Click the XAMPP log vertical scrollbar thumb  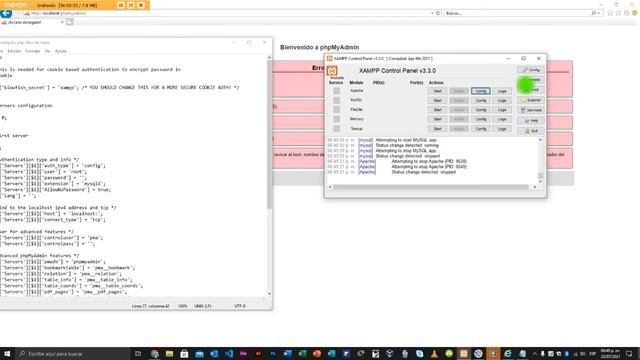[x=540, y=176]
